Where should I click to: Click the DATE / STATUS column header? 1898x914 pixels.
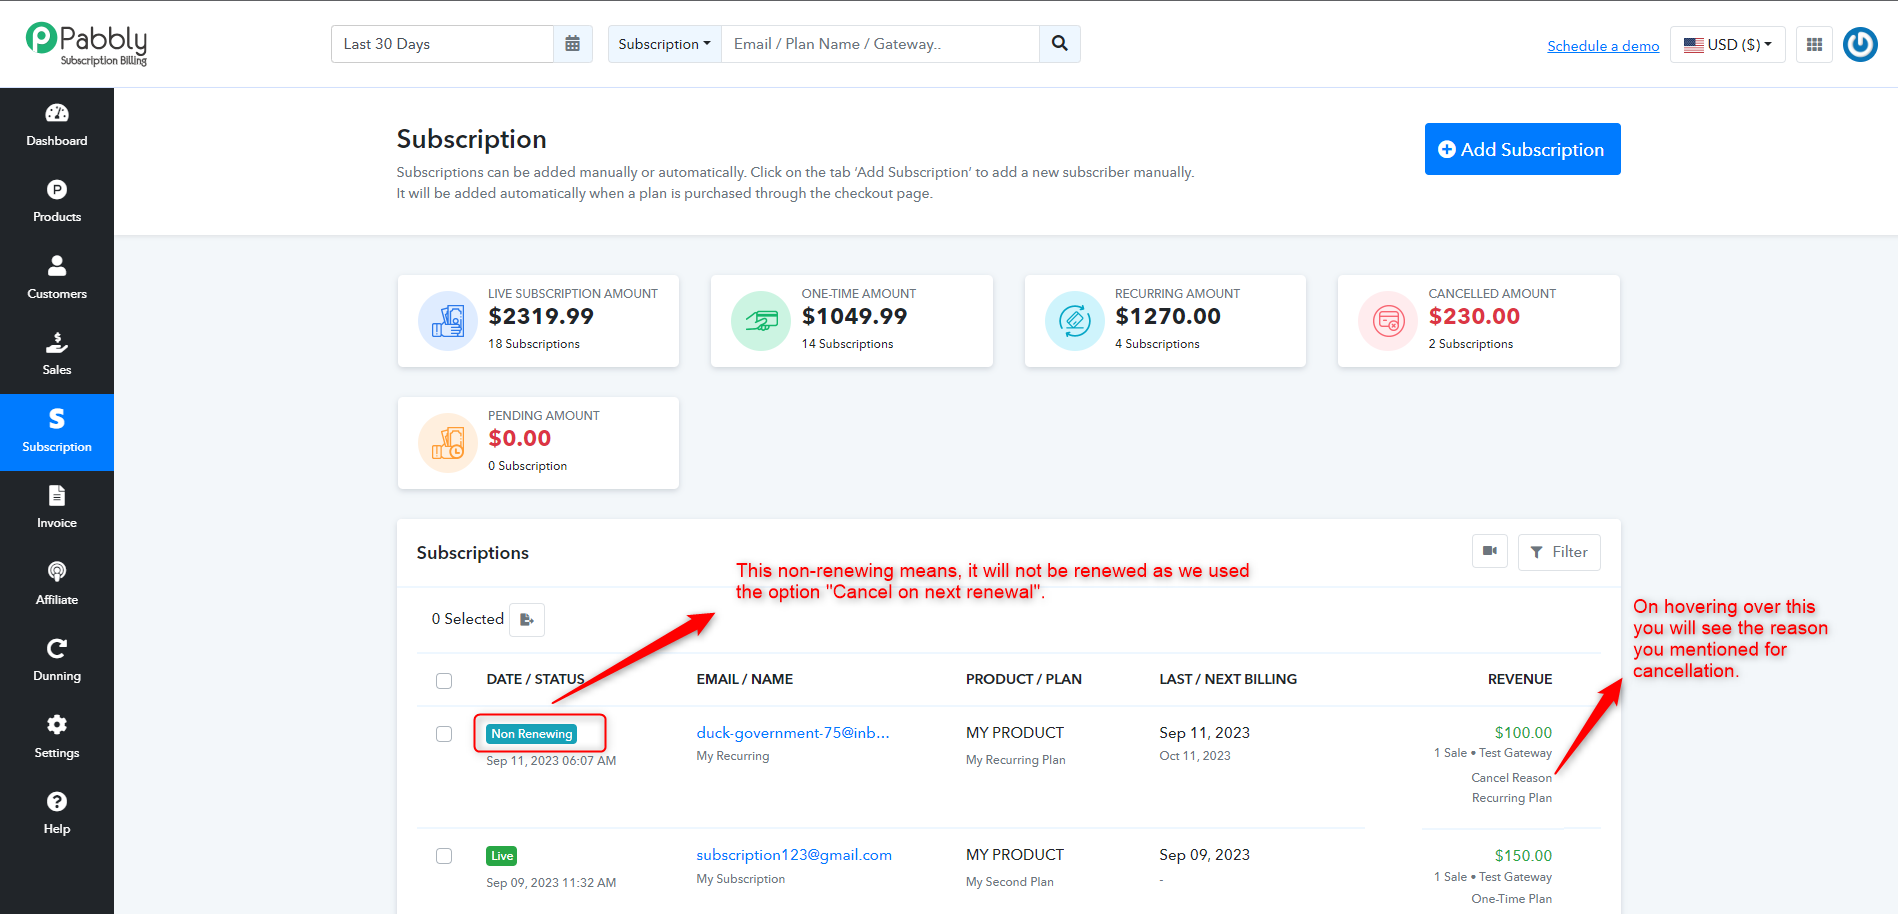[535, 679]
